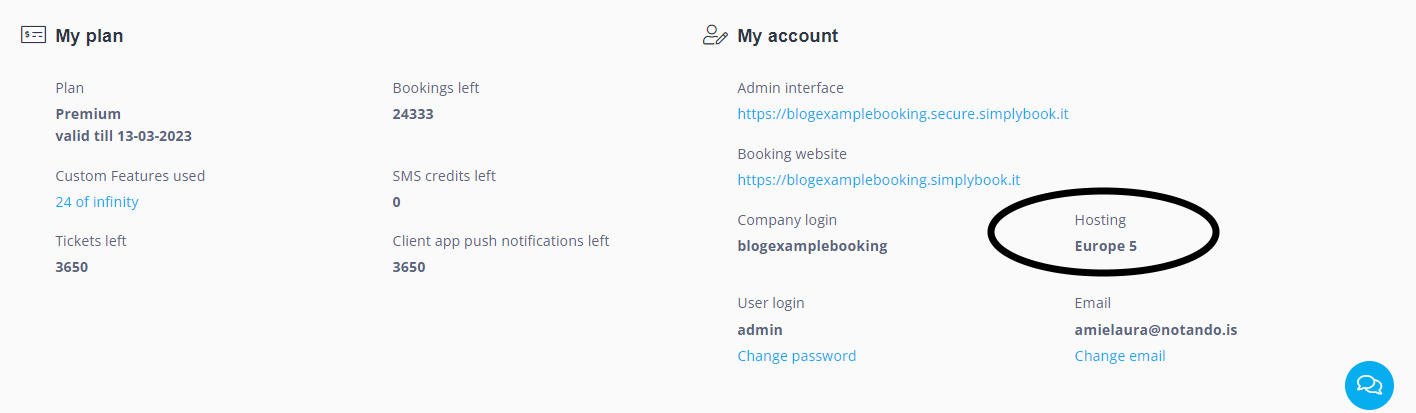Click the amielaura@notando.is email address
Viewport: 1416px width, 413px height.
click(x=1156, y=330)
